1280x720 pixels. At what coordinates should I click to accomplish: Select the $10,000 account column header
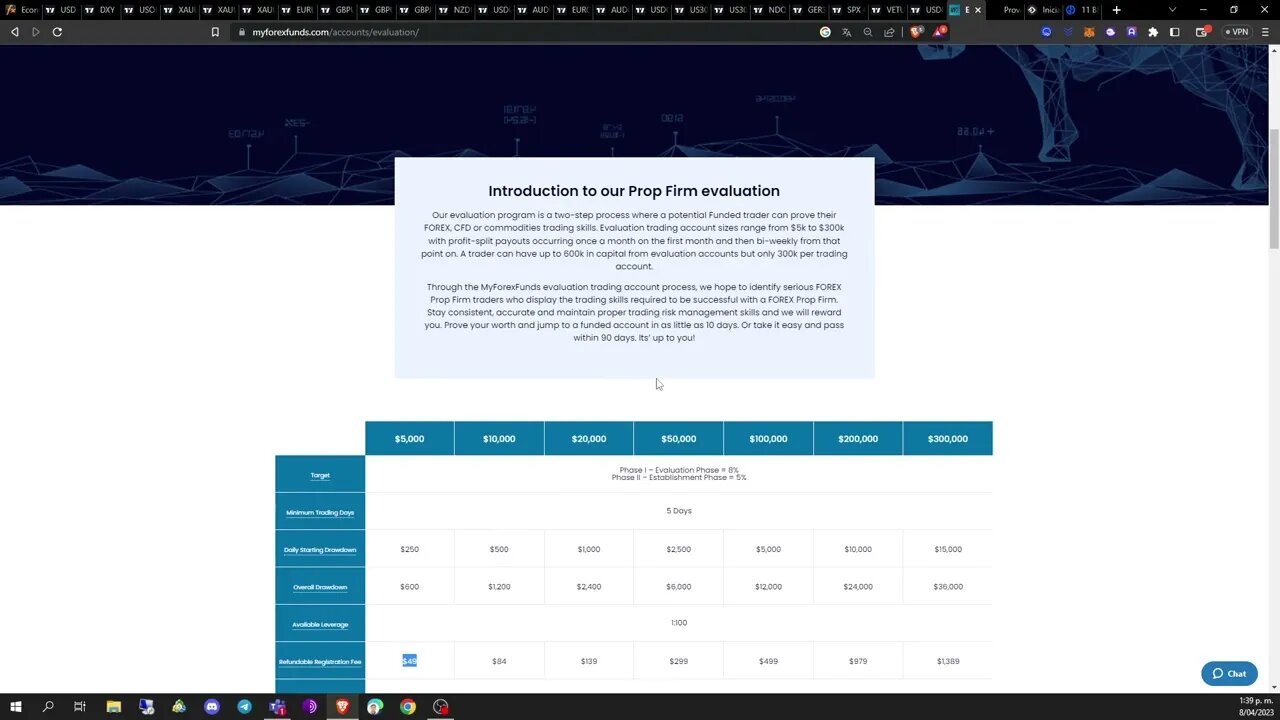(499, 438)
